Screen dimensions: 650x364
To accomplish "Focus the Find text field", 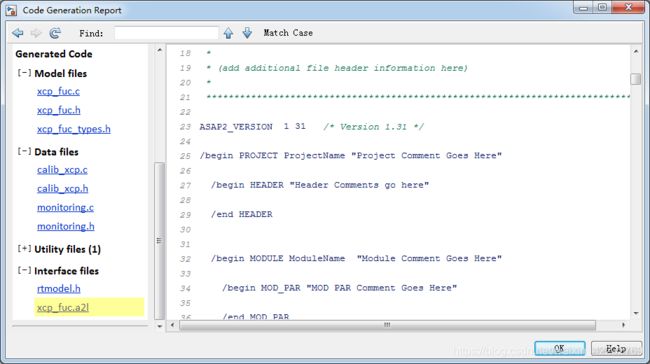I will [x=166, y=33].
